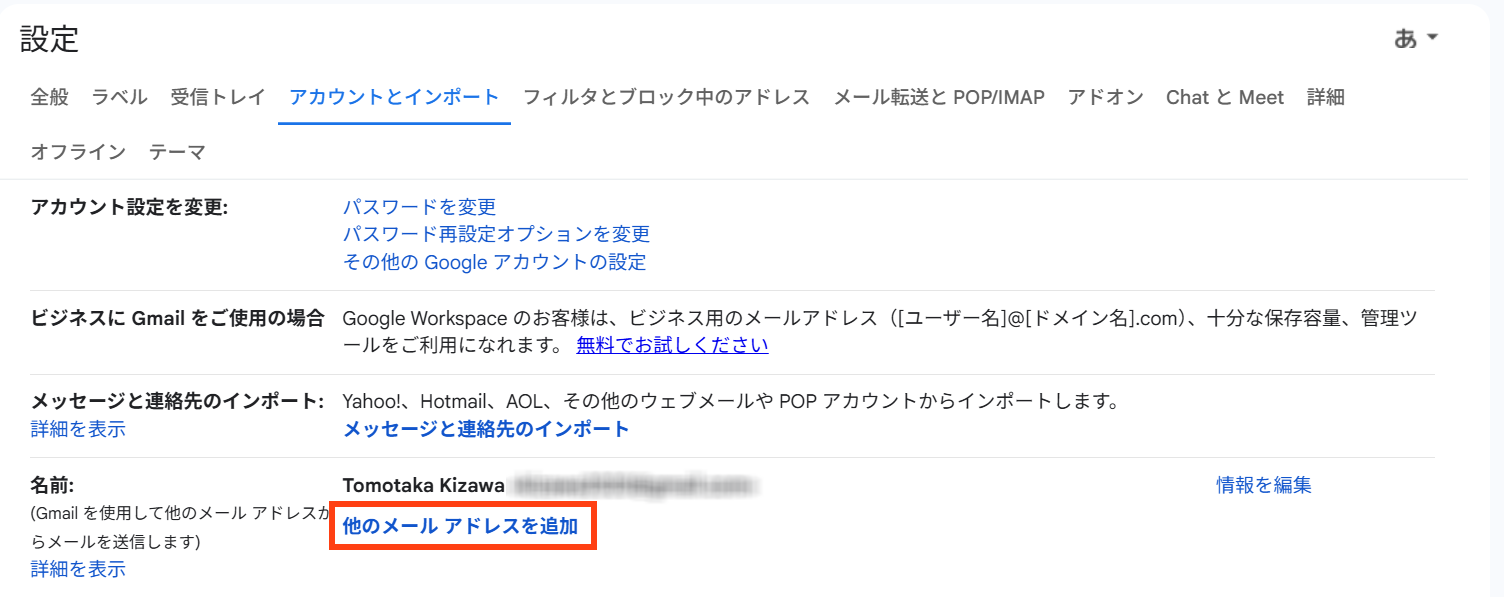Open パスワード再設定オプションを変更 link
This screenshot has height=597, width=1504.
tap(496, 234)
